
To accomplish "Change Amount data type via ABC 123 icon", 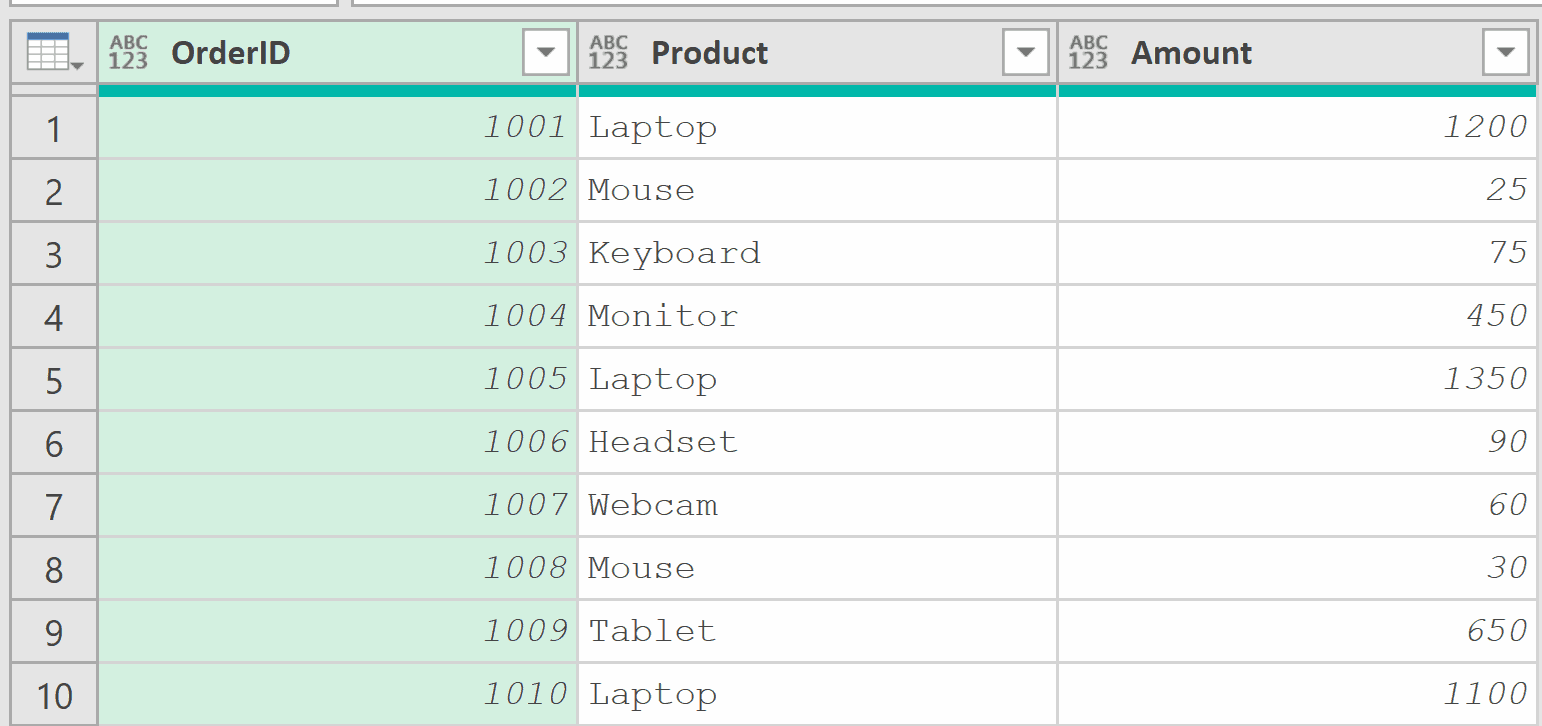I will [1087, 50].
